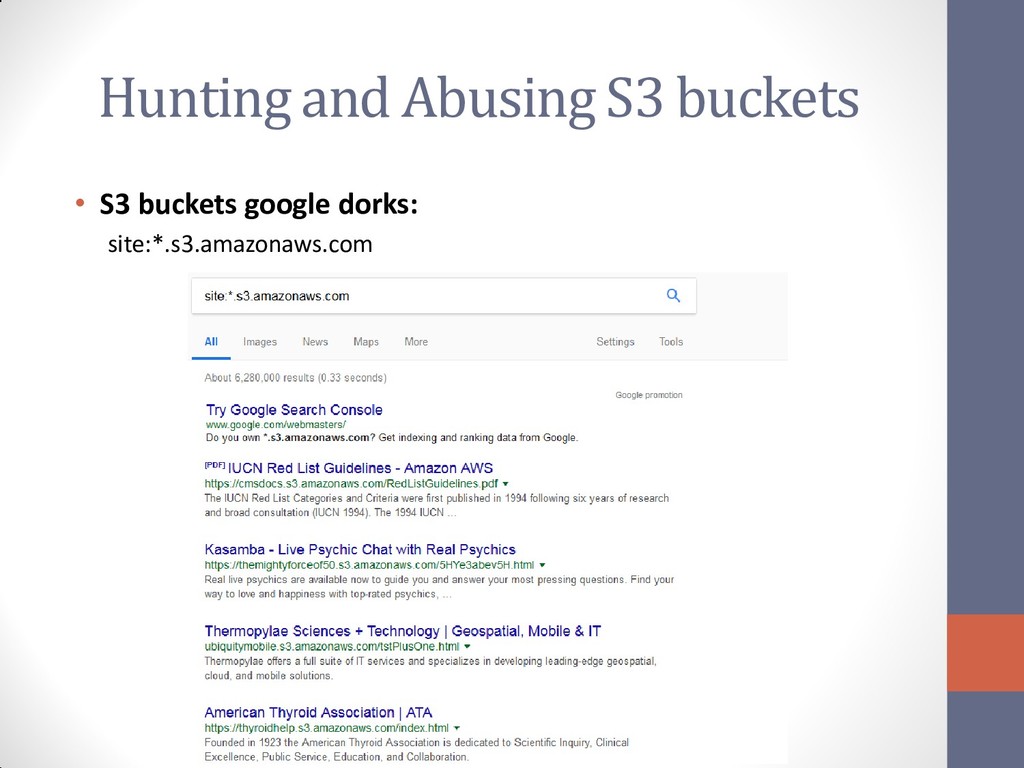This screenshot has height=768, width=1024.
Task: Click the Real live psychics are available snippet
Action: 439,586
